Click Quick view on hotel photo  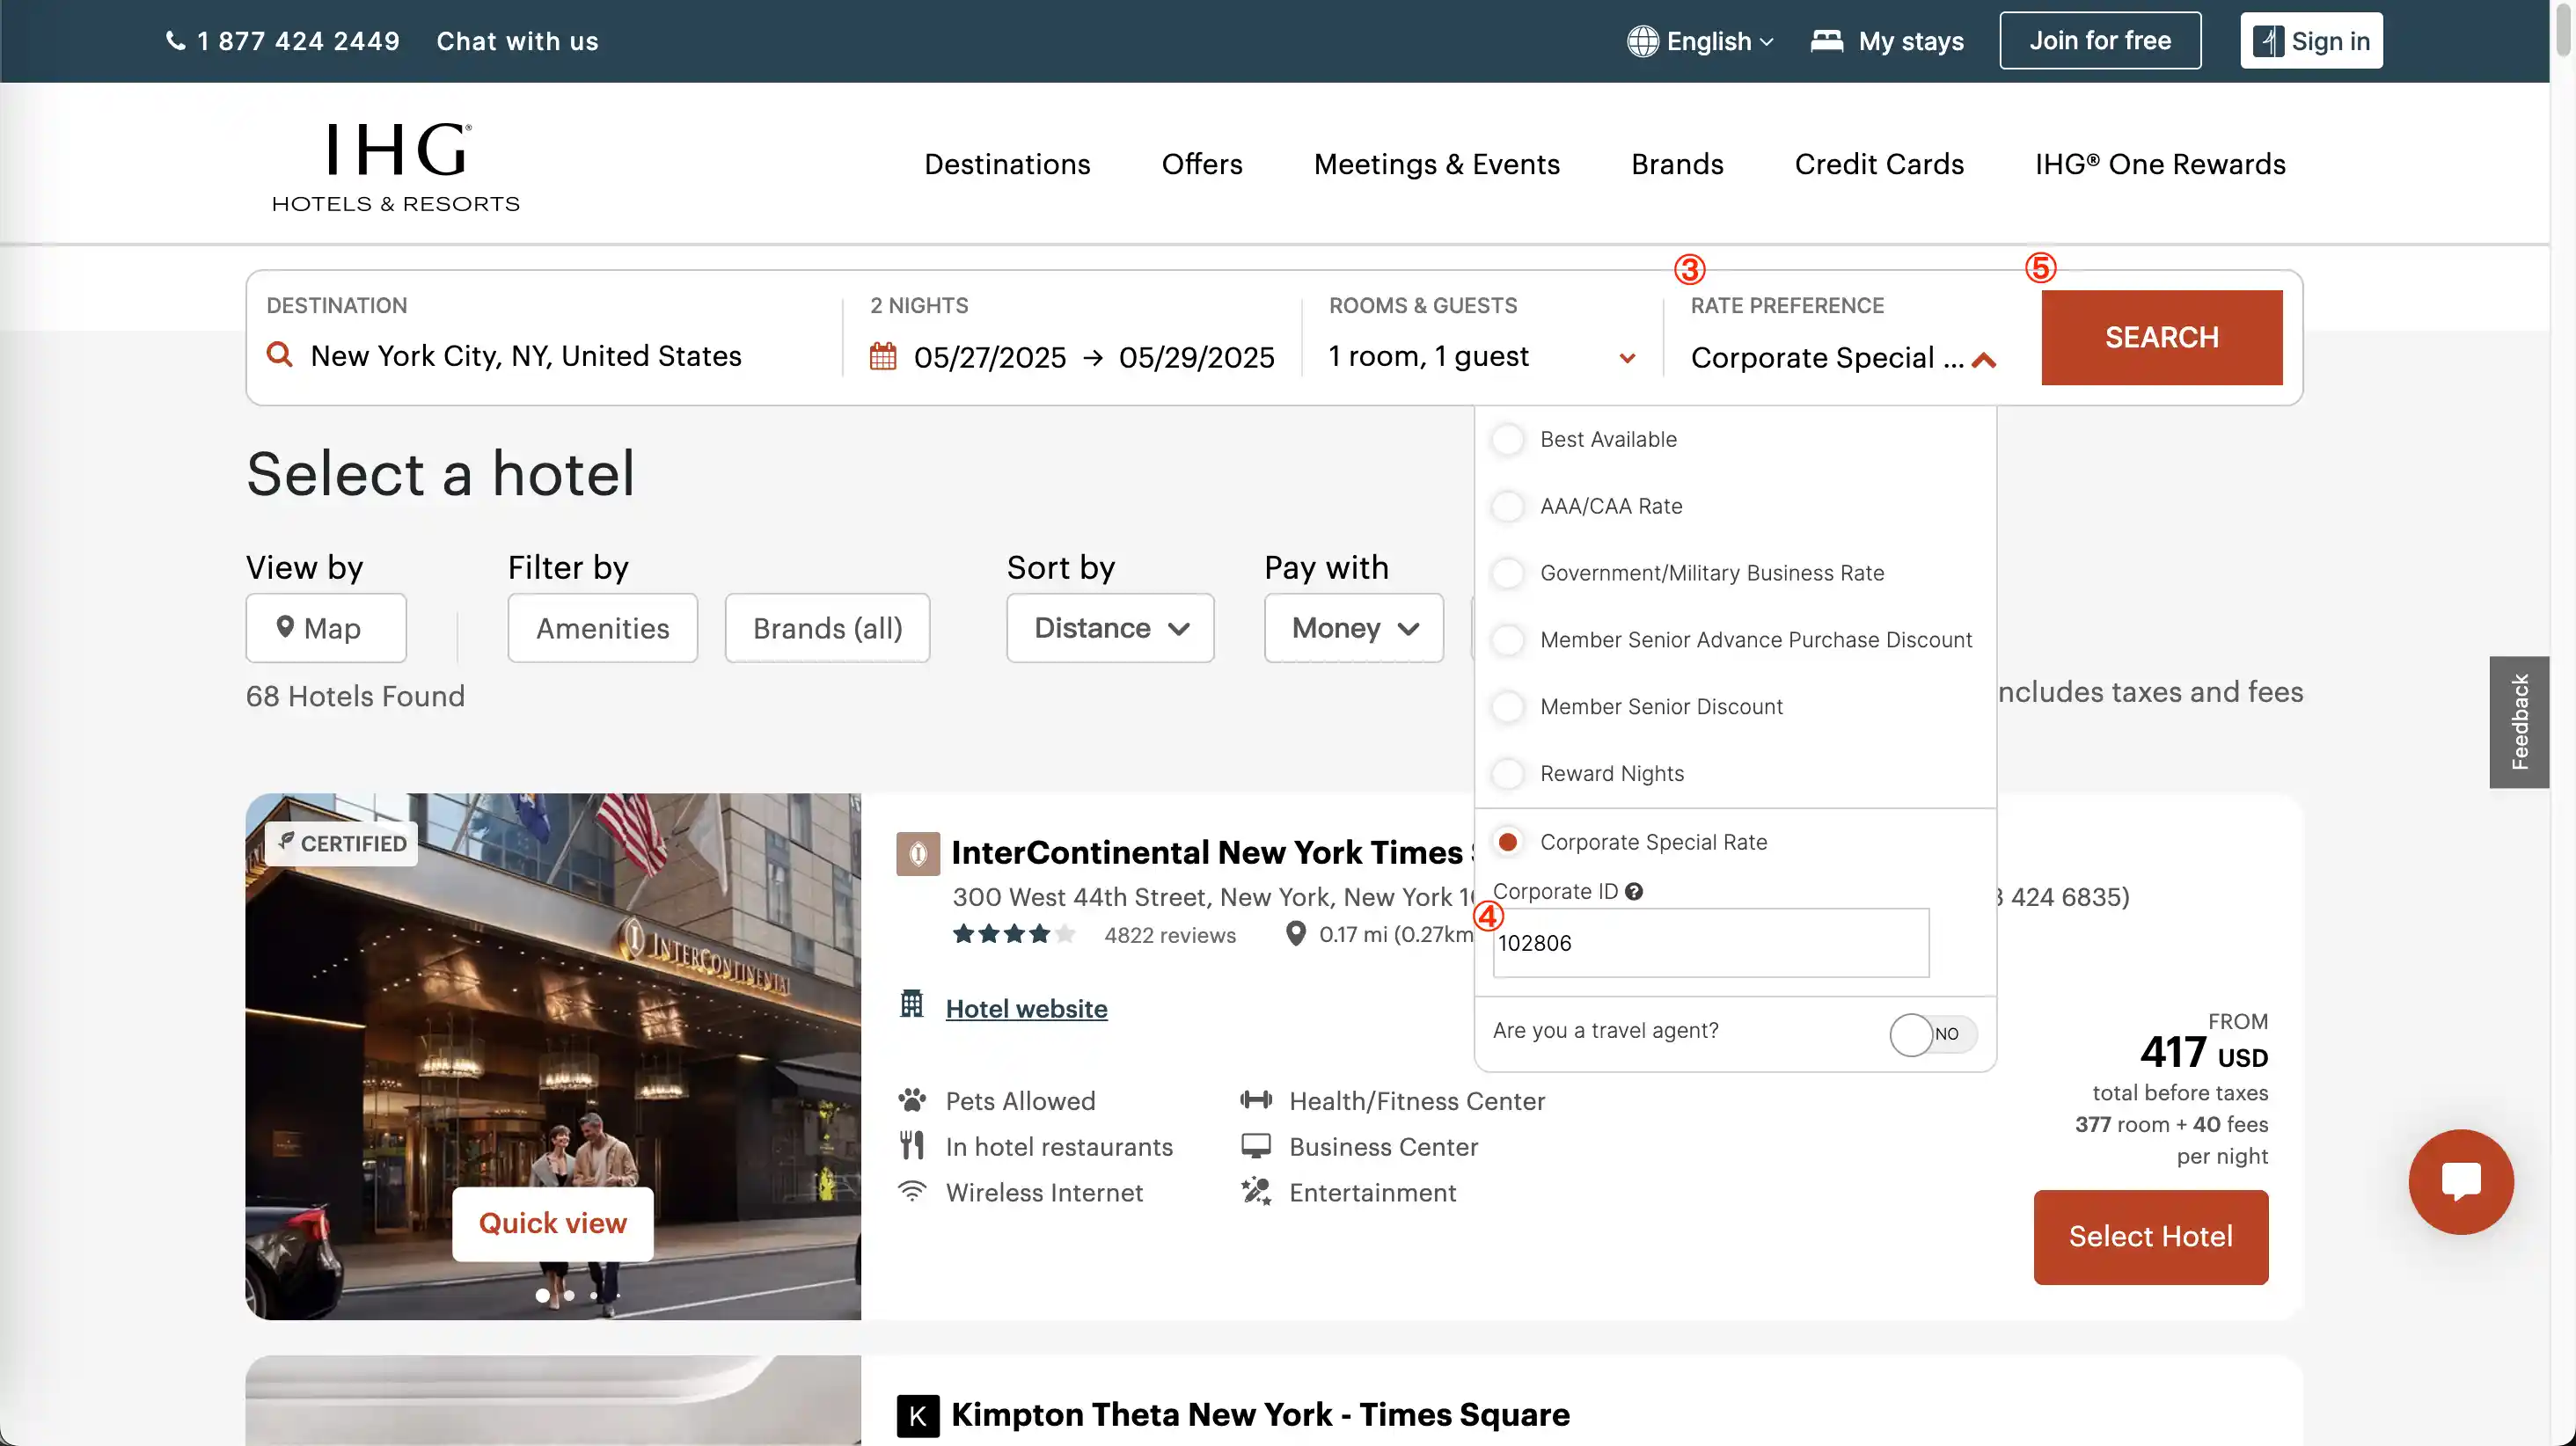click(x=552, y=1223)
